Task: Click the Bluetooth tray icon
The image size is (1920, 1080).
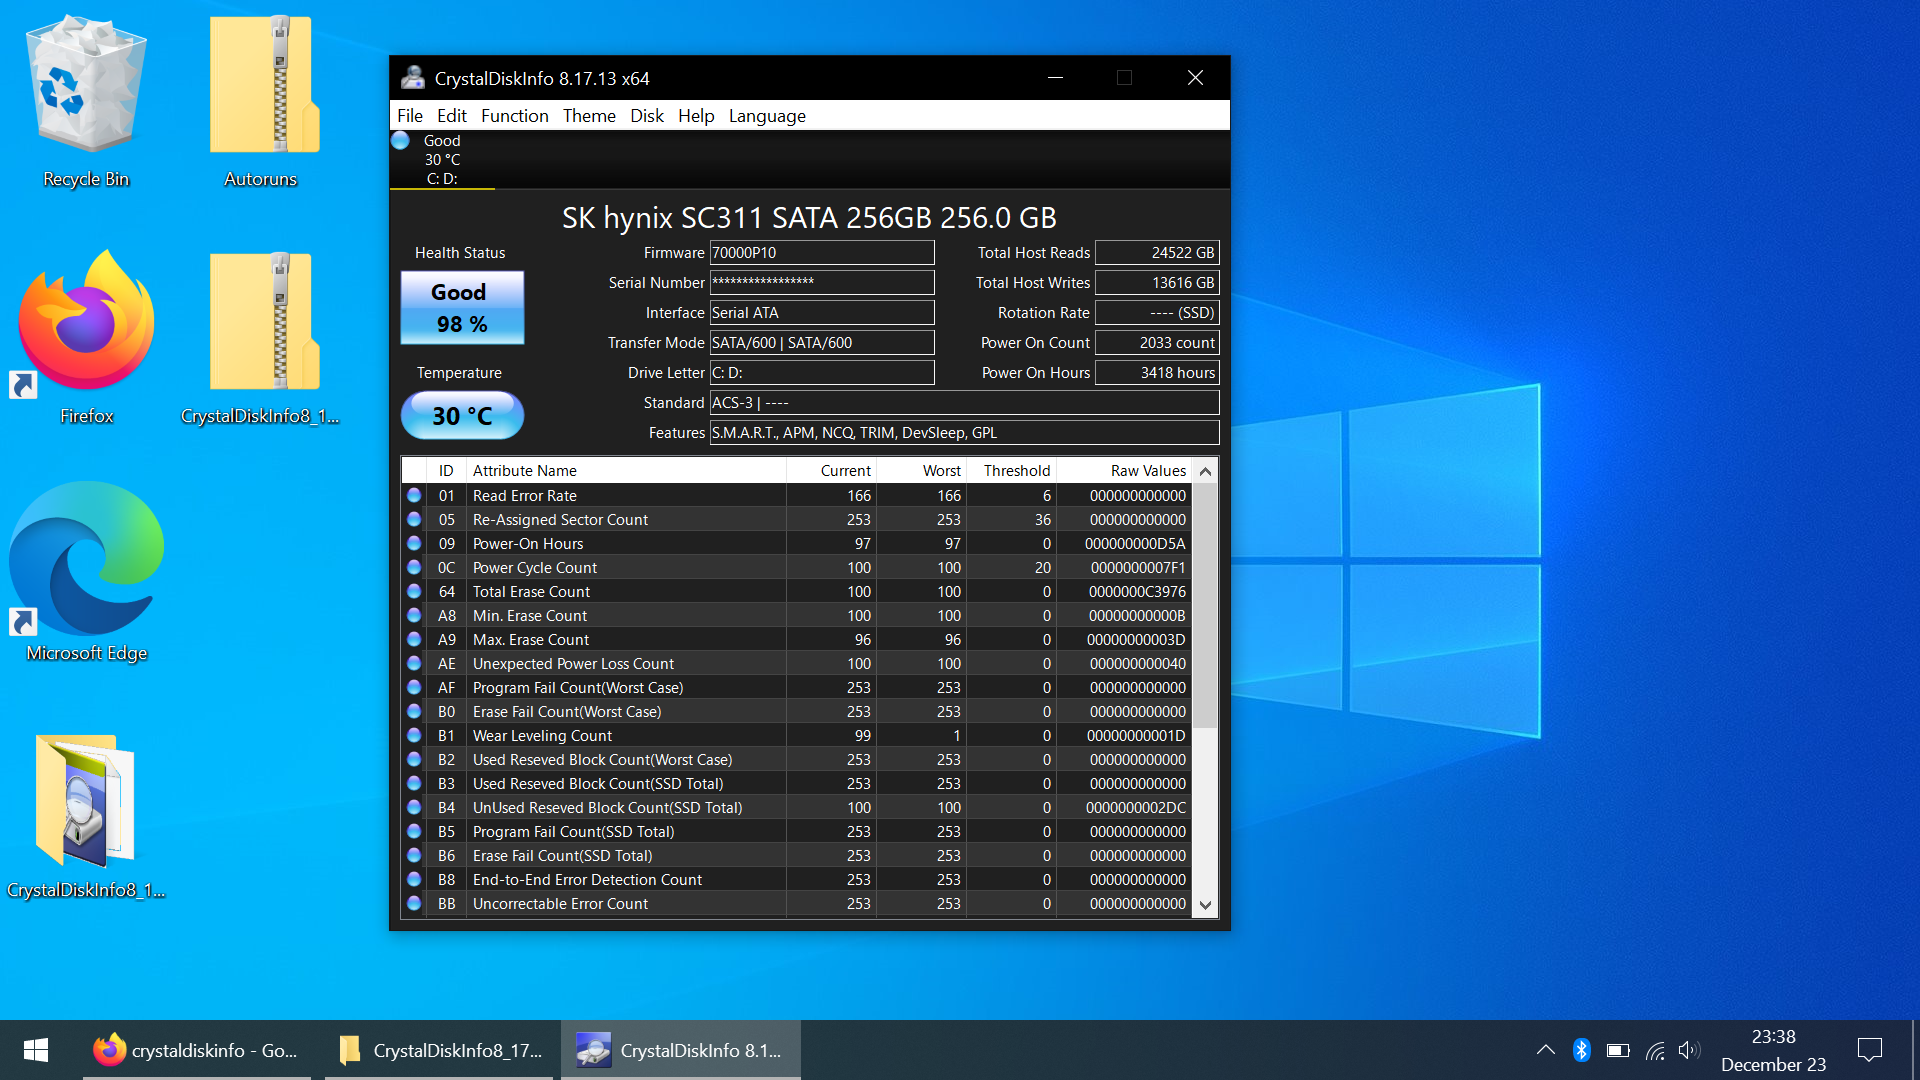Action: pos(1581,1050)
